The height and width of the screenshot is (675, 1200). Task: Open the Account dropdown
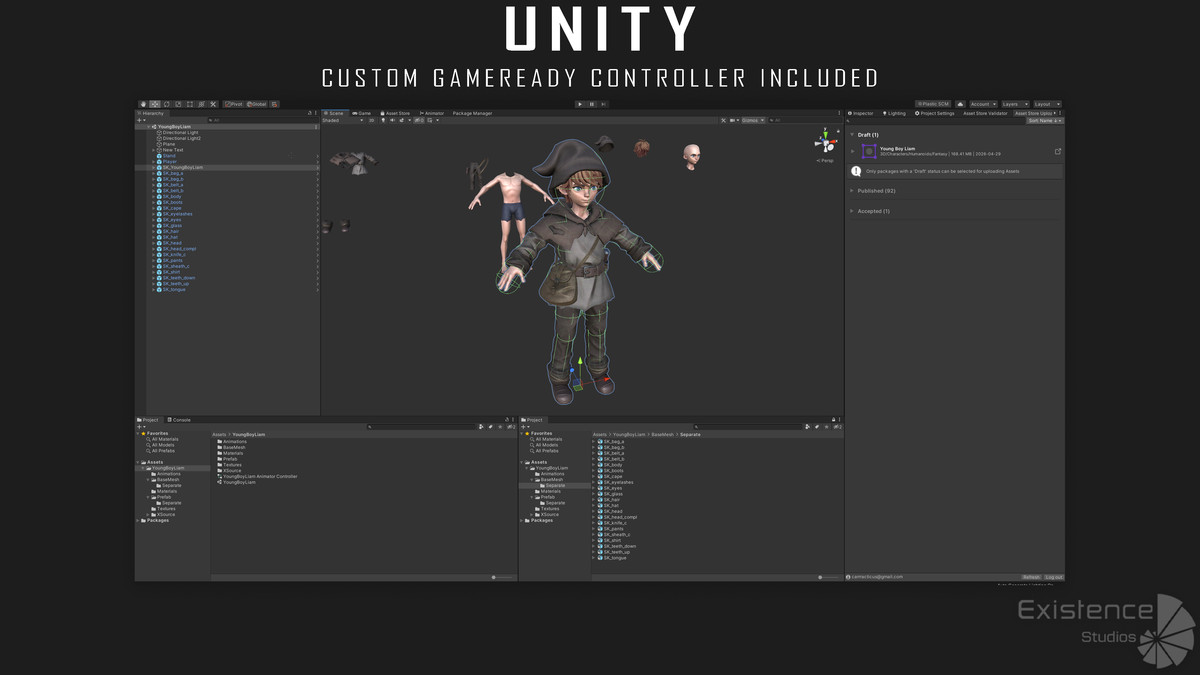coord(983,104)
